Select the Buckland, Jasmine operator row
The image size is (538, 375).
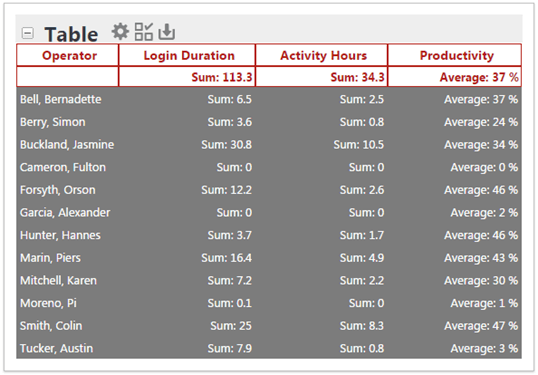[269, 144]
